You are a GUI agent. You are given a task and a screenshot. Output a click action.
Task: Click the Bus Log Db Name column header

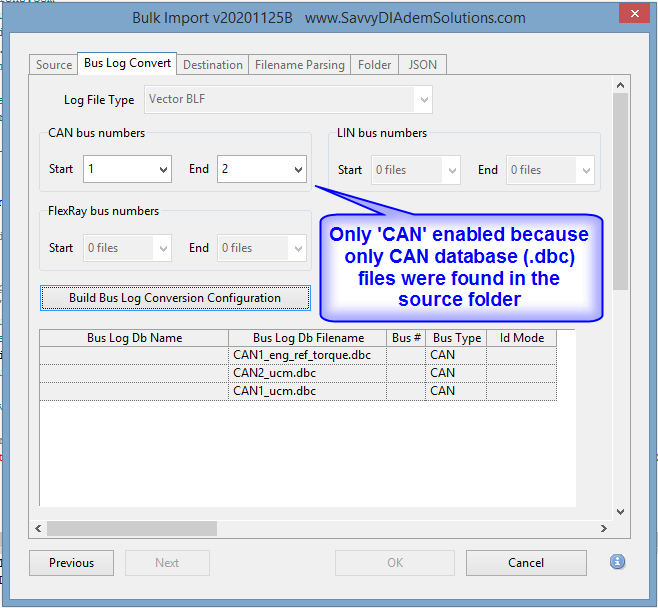coord(134,338)
